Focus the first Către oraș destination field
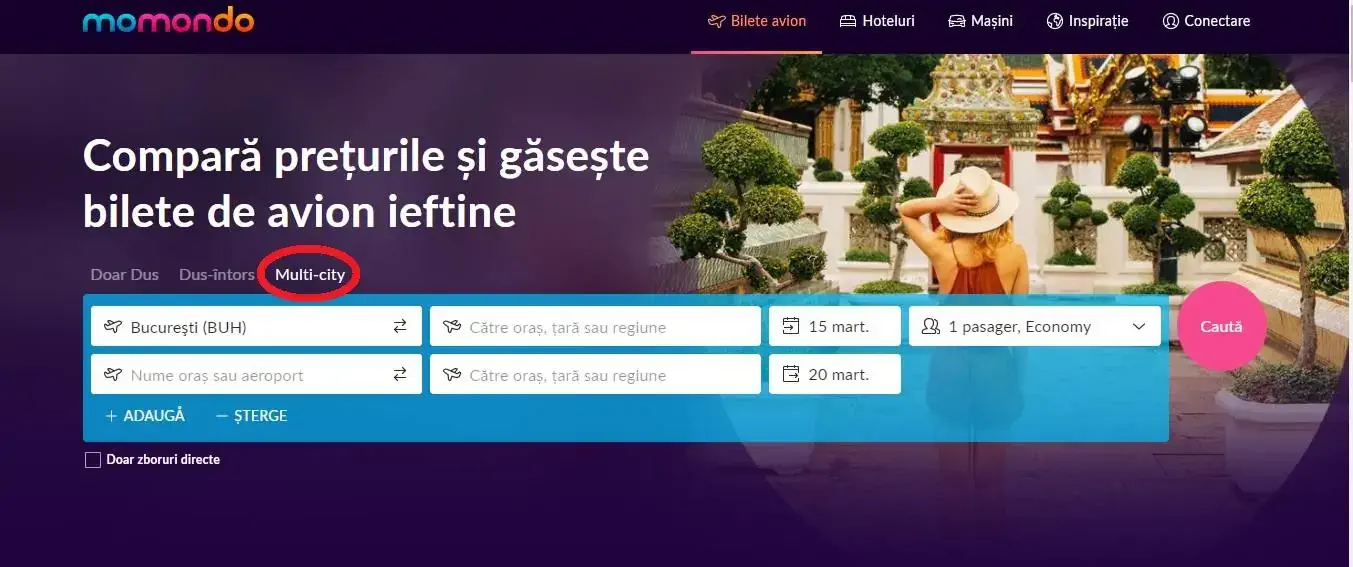Image resolution: width=1353 pixels, height=567 pixels. [595, 326]
